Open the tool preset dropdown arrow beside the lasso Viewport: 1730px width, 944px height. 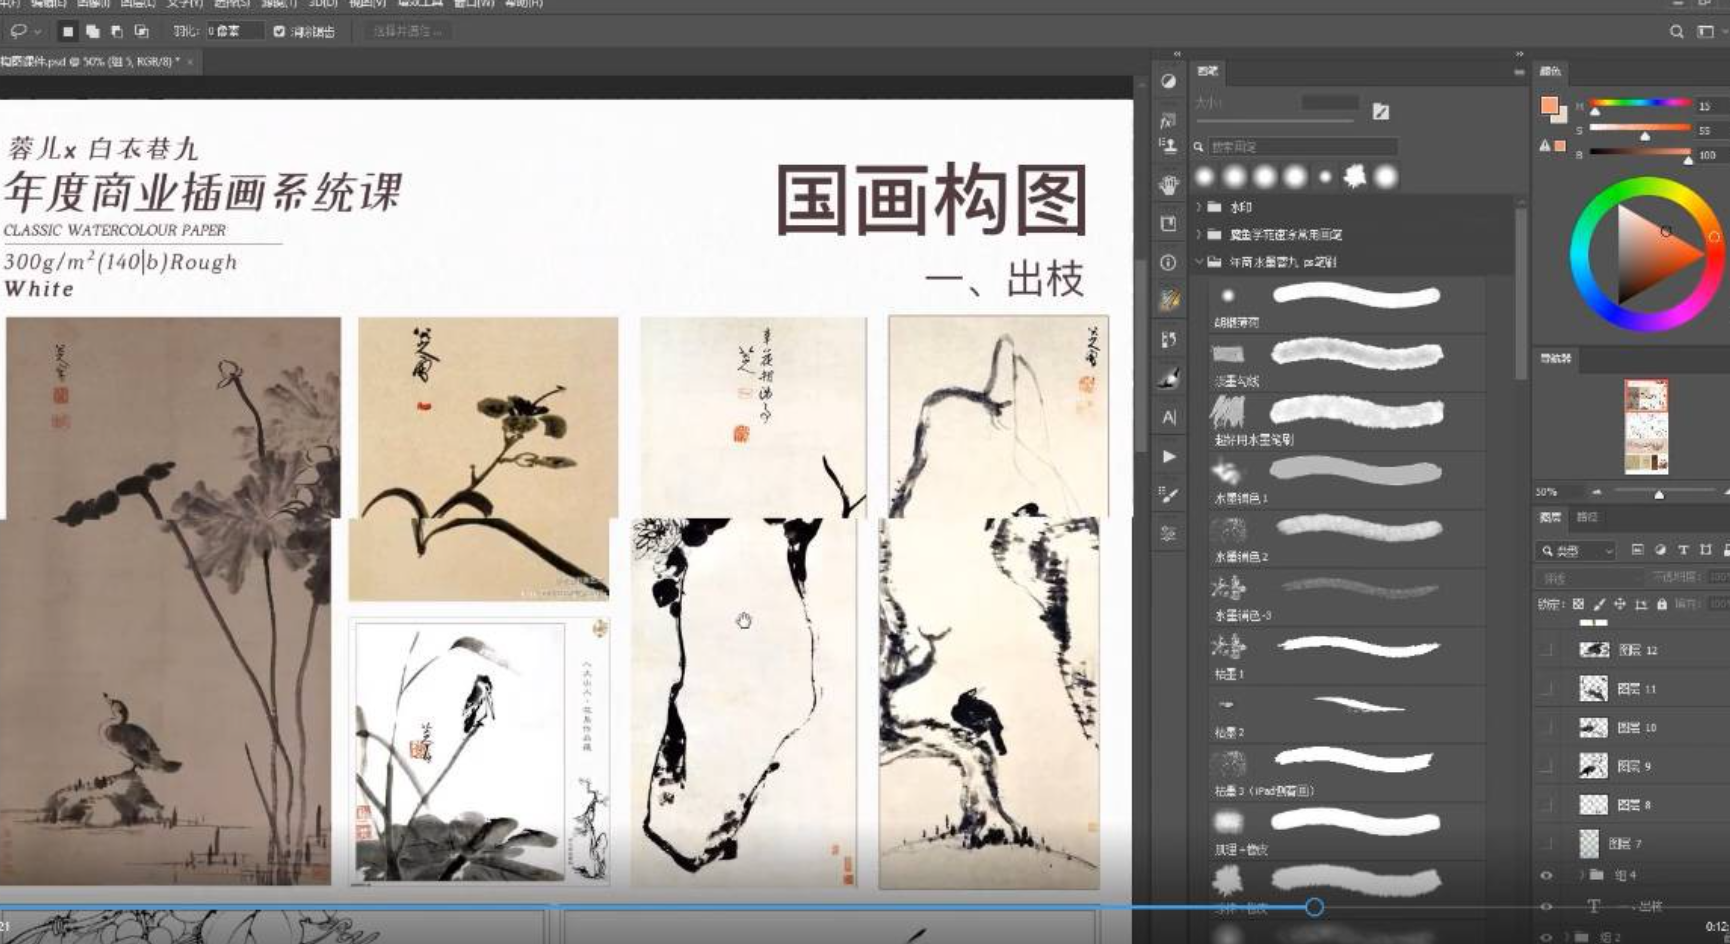click(x=38, y=32)
